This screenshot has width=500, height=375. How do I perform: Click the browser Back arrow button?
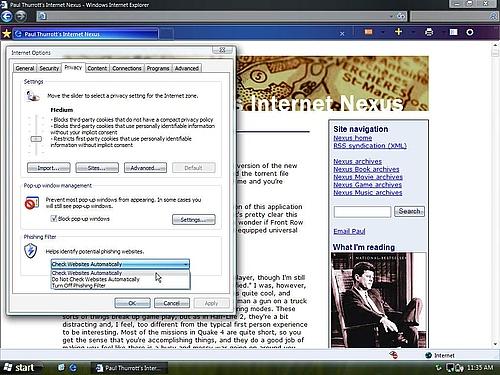(x=7, y=16)
